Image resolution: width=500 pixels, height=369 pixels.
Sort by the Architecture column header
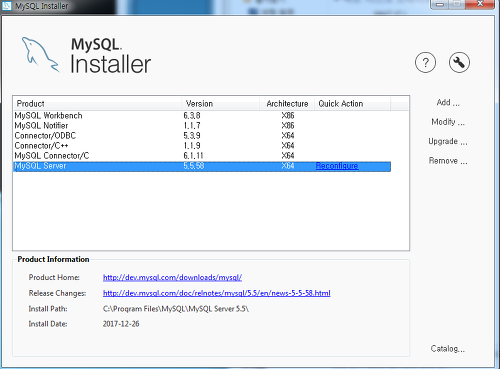coord(287,104)
